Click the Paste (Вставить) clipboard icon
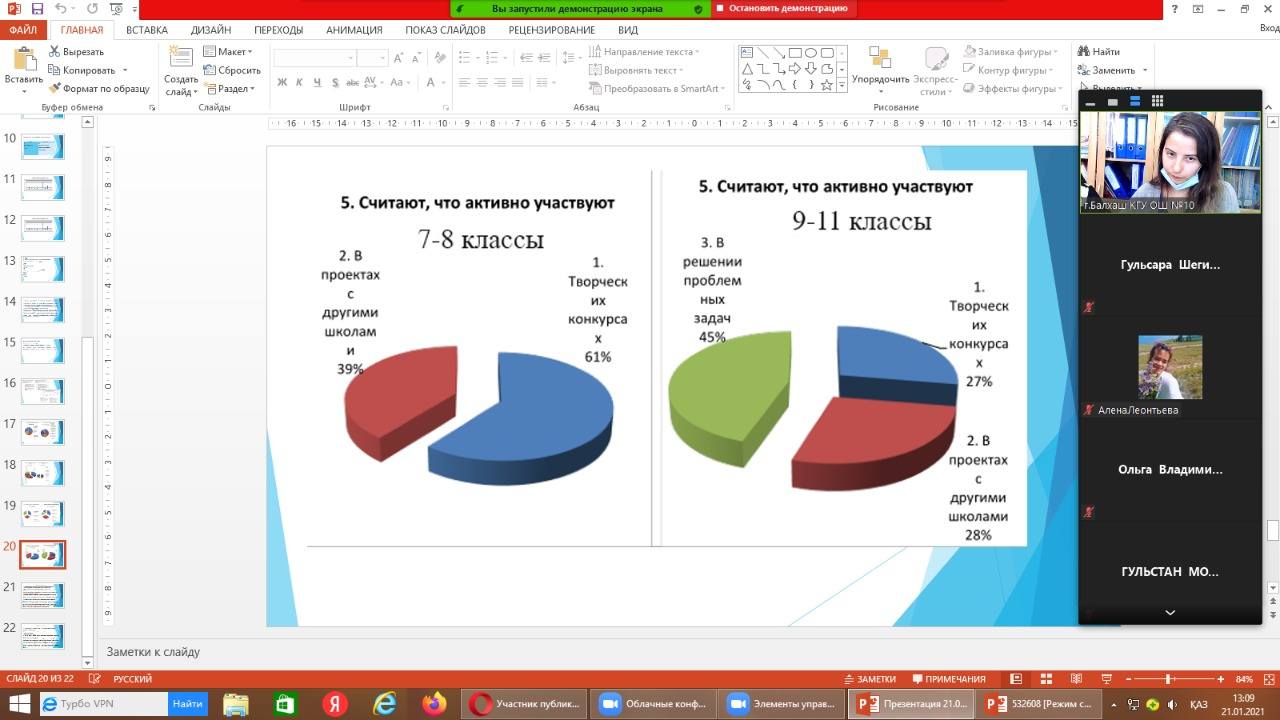Viewport: 1280px width, 720px height. 23,62
